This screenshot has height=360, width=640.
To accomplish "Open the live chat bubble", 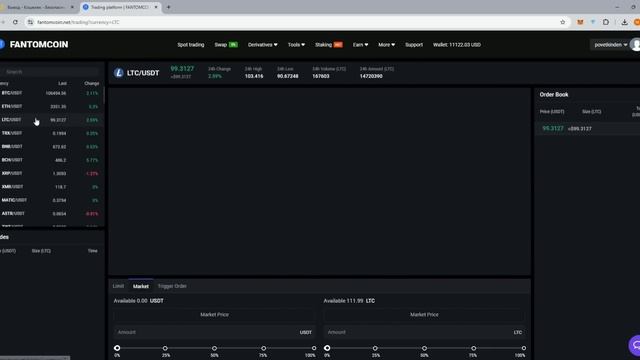I will pos(635,345).
